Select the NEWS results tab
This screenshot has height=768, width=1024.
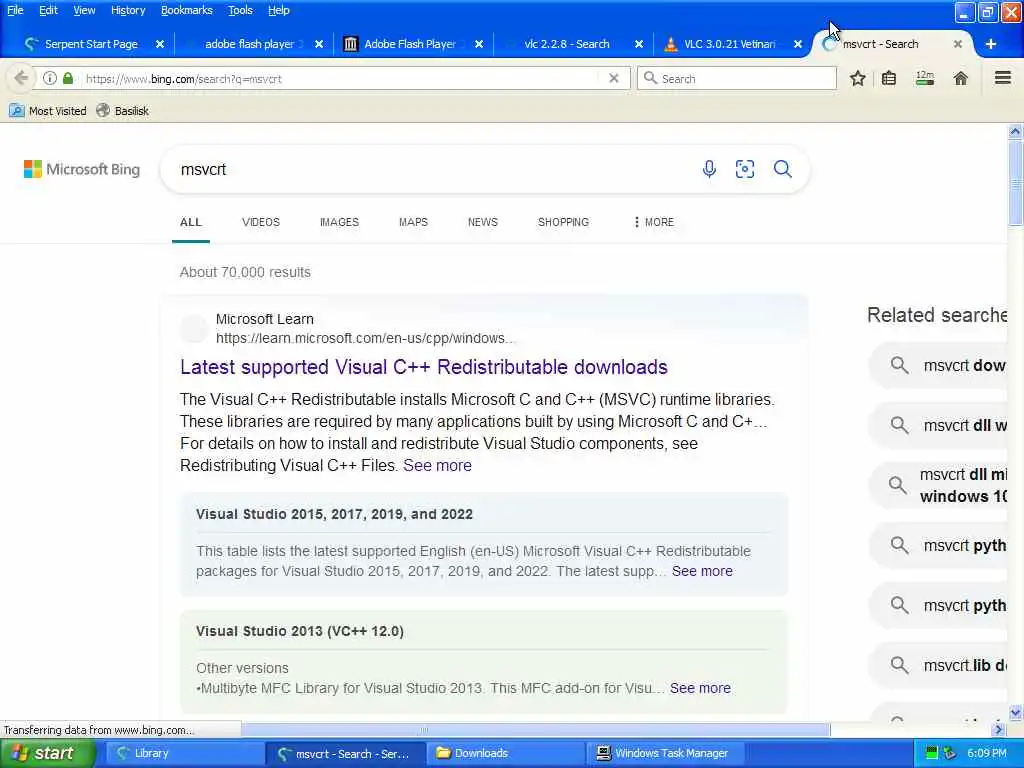pyautogui.click(x=483, y=222)
